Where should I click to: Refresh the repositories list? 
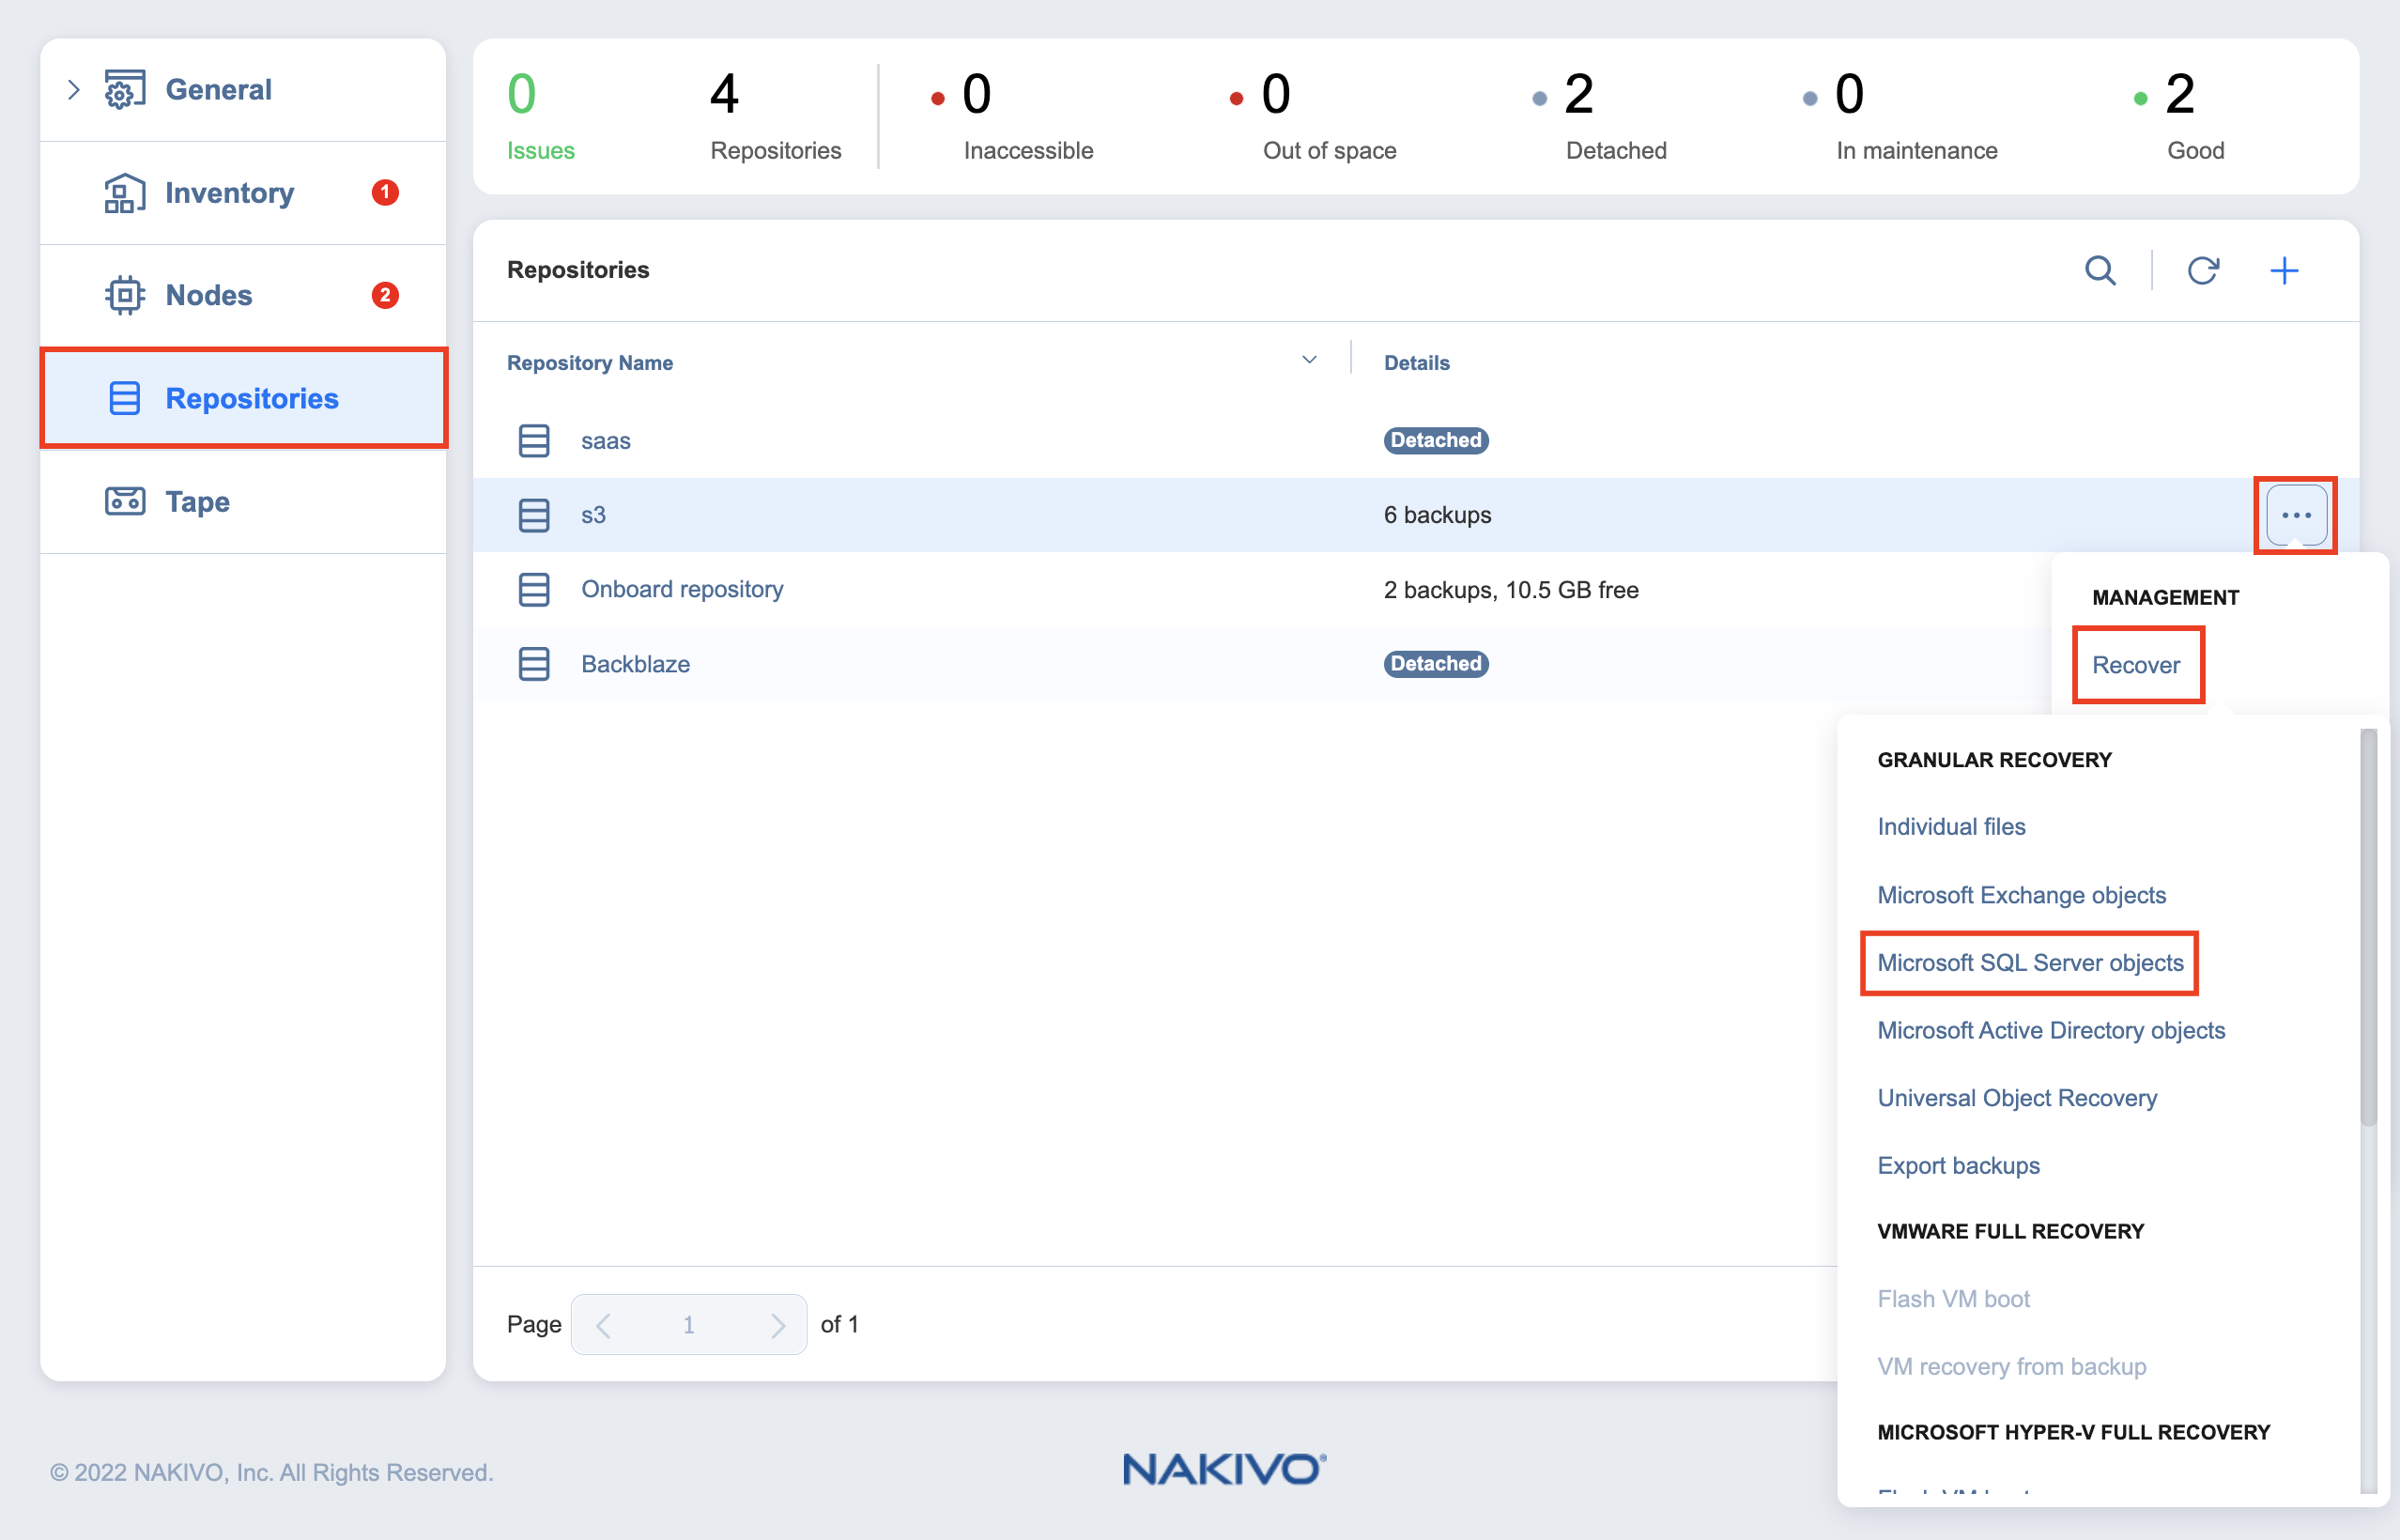tap(2203, 271)
